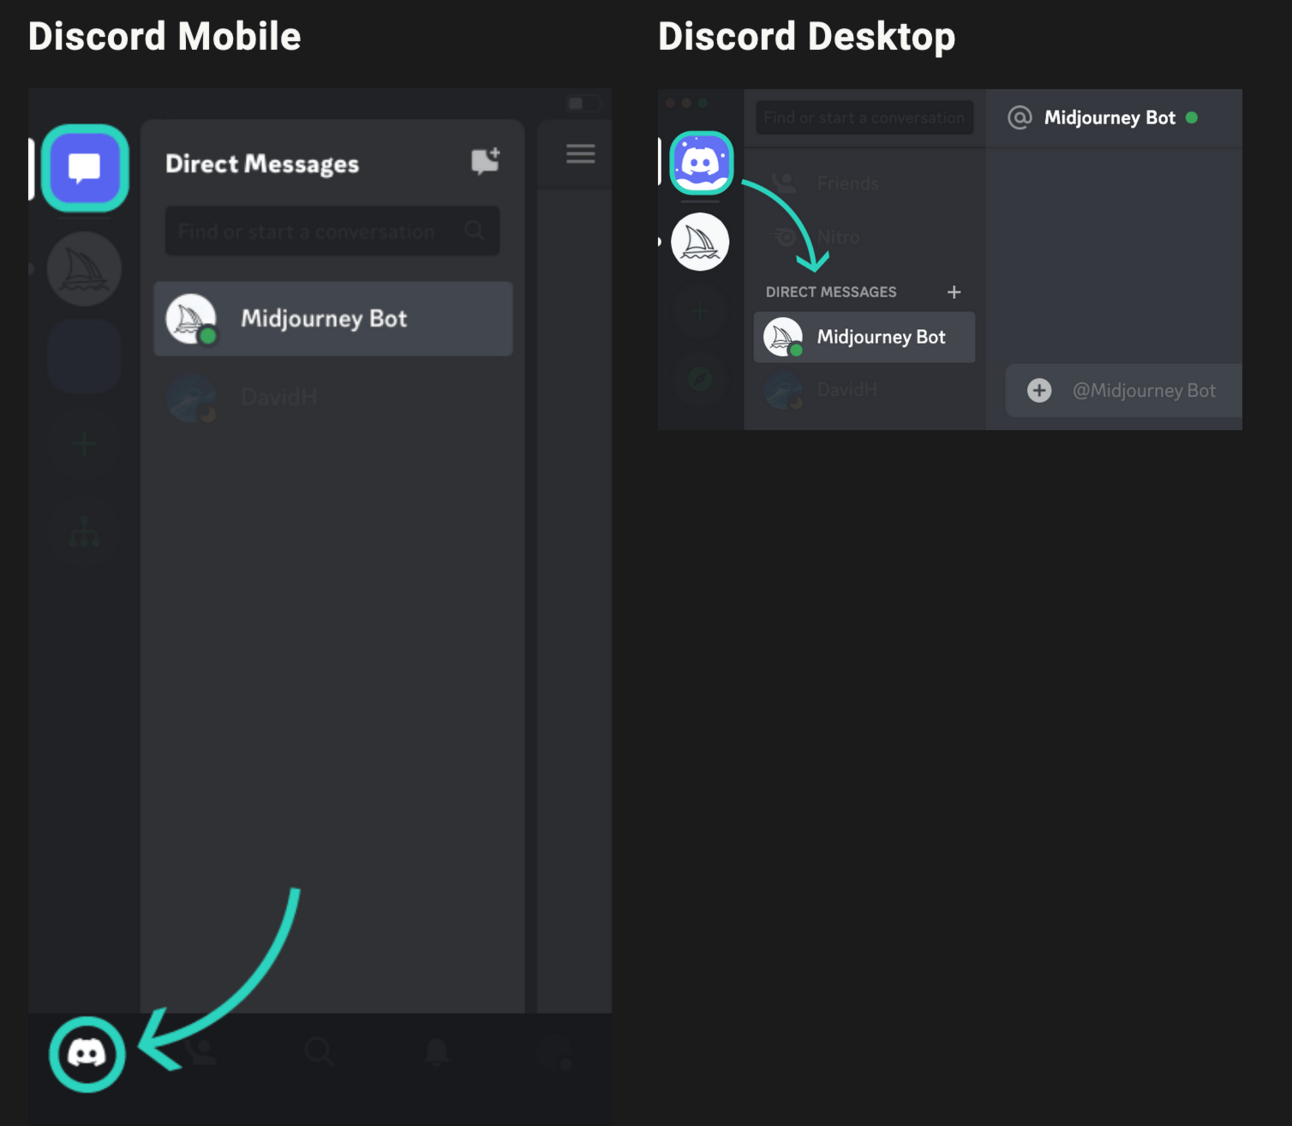The width and height of the screenshot is (1292, 1126).
Task: Tap the search icon in Mobile bottom bar
Action: [319, 1052]
